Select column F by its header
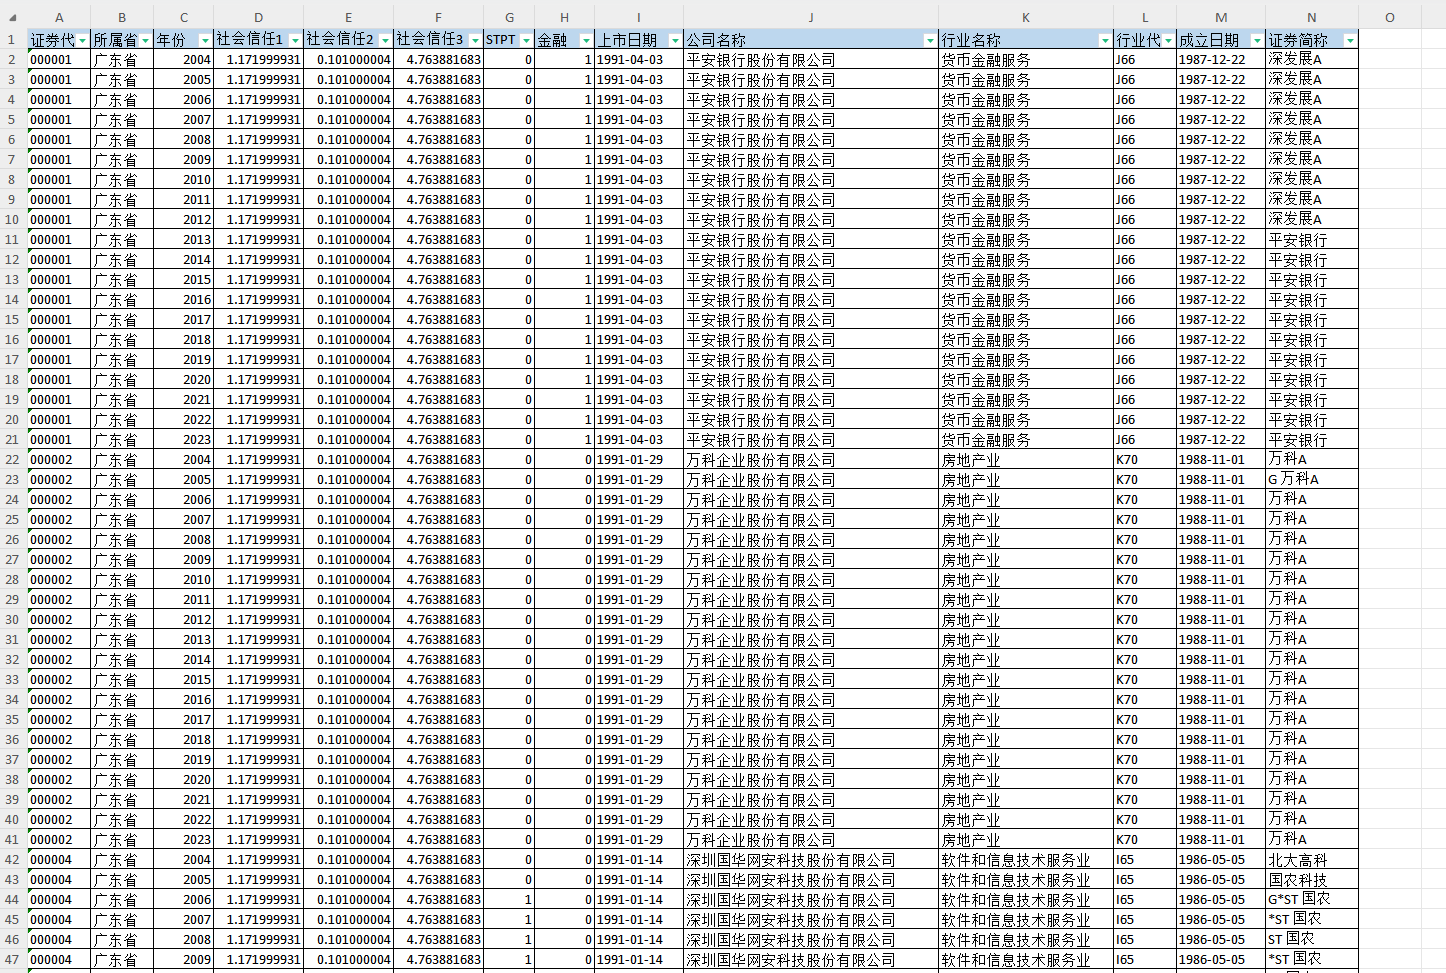The image size is (1446, 973). tap(438, 17)
